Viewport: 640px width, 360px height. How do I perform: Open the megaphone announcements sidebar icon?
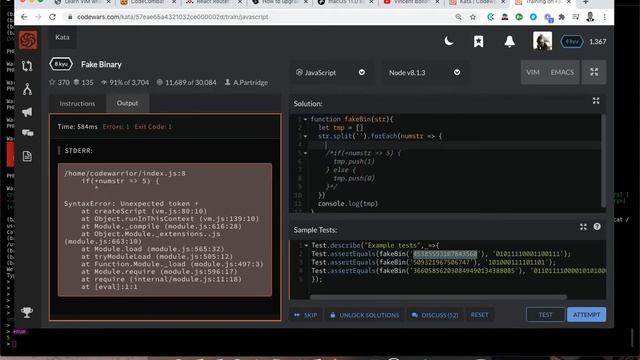click(x=27, y=112)
